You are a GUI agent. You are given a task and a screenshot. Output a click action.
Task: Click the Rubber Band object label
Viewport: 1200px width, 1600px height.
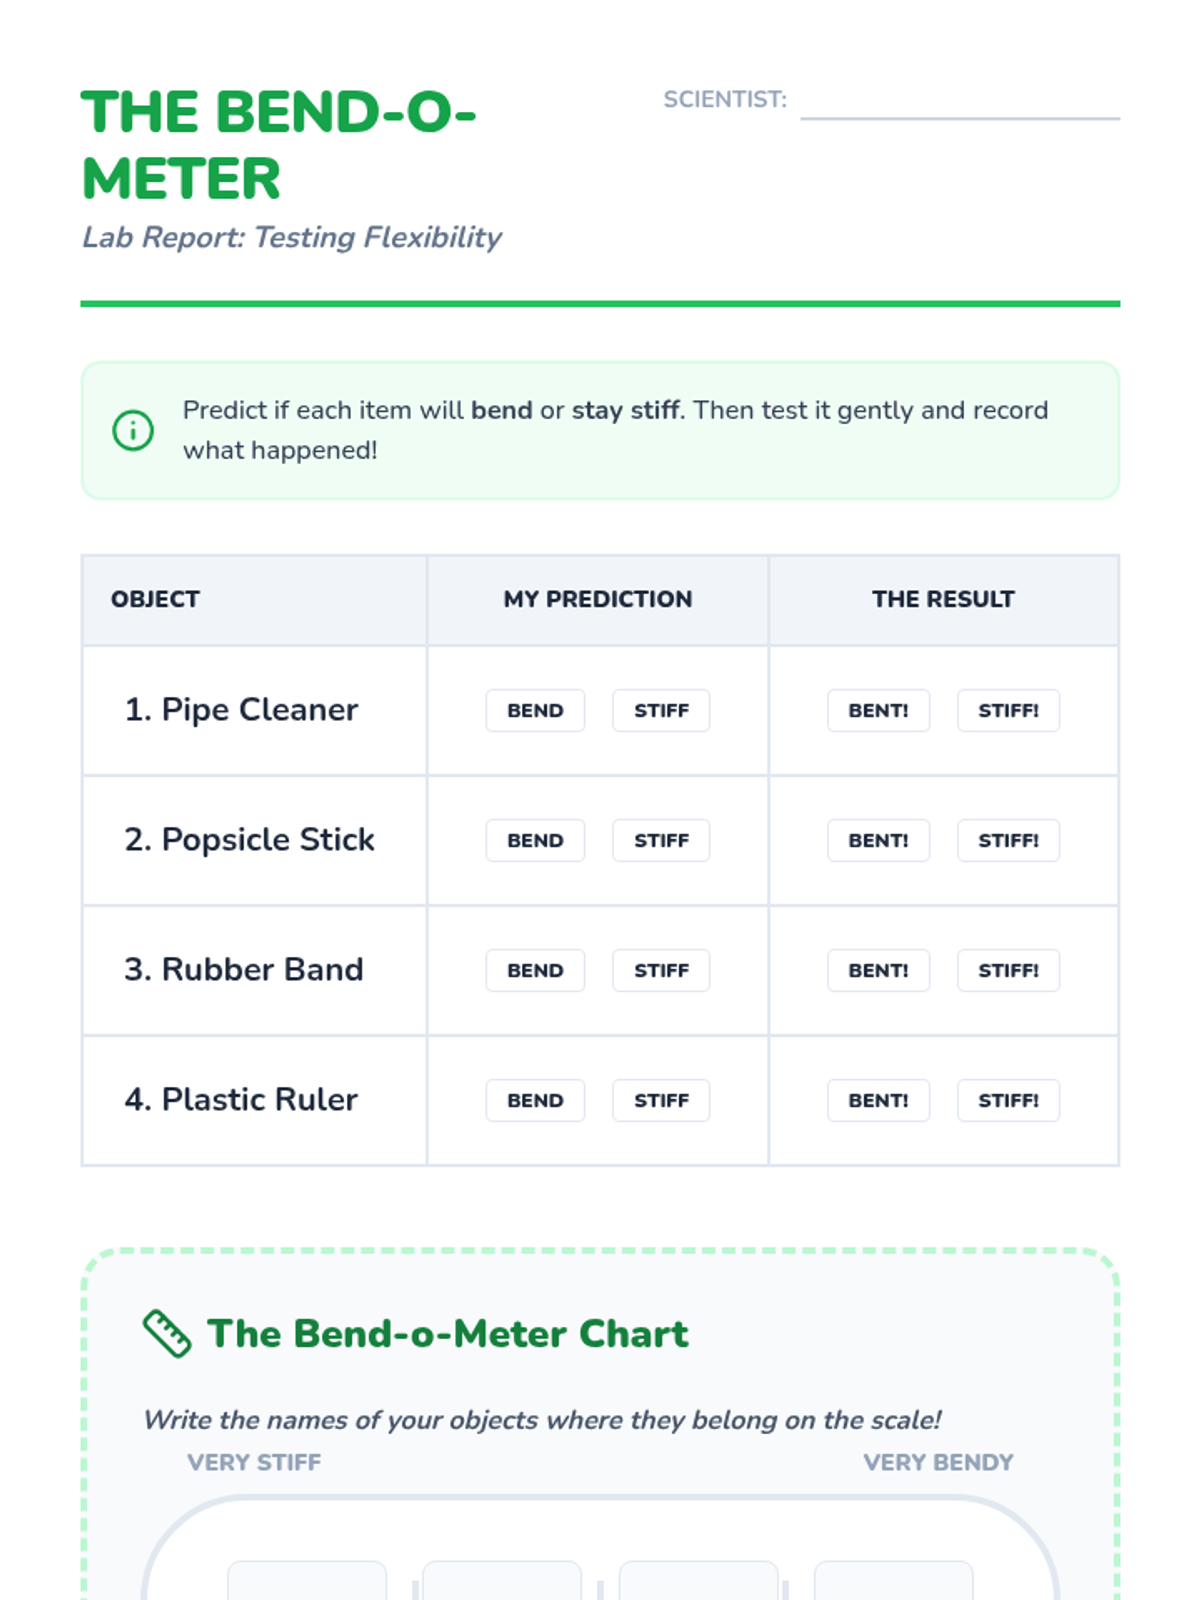pyautogui.click(x=244, y=970)
